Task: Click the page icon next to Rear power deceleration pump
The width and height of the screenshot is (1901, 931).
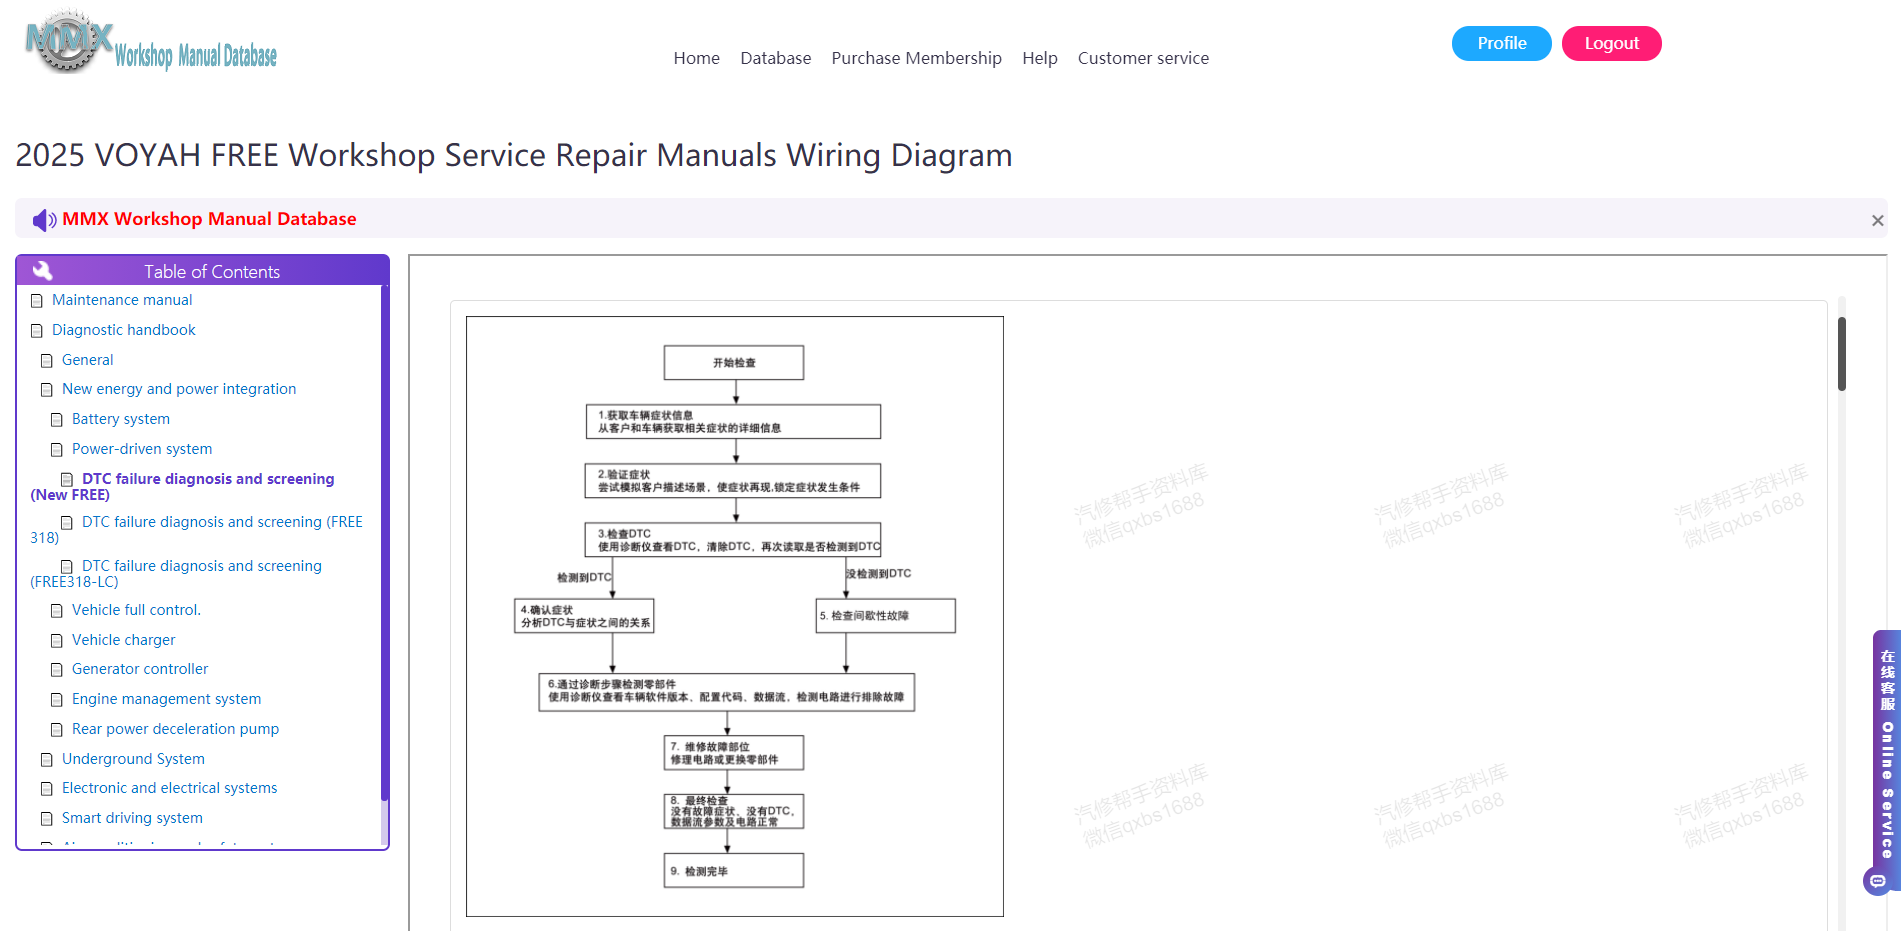Action: pyautogui.click(x=57, y=730)
